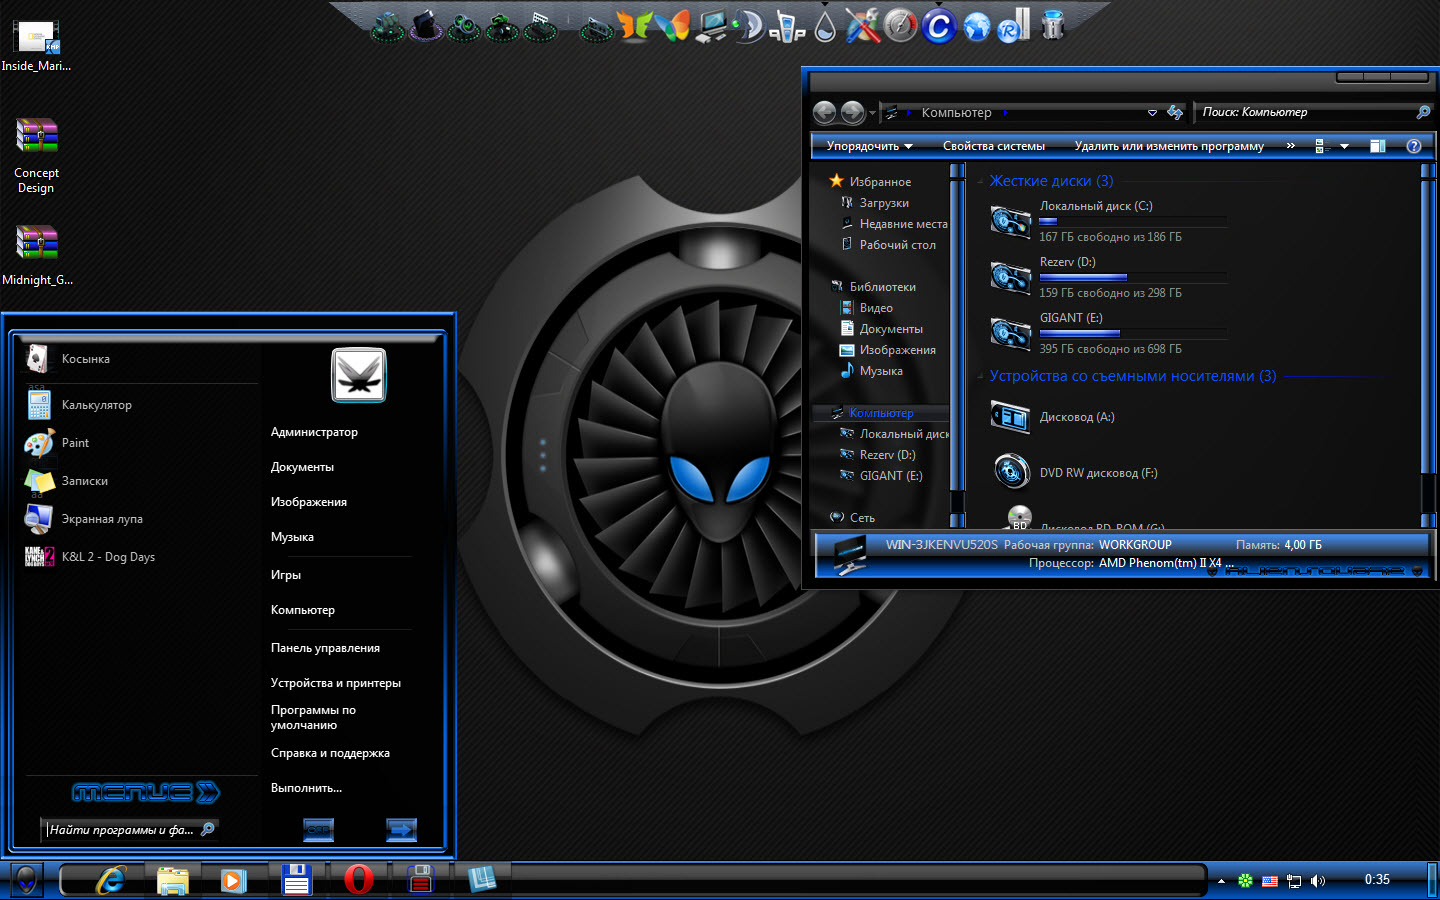Open Упорядочить dropdown menu

869,146
